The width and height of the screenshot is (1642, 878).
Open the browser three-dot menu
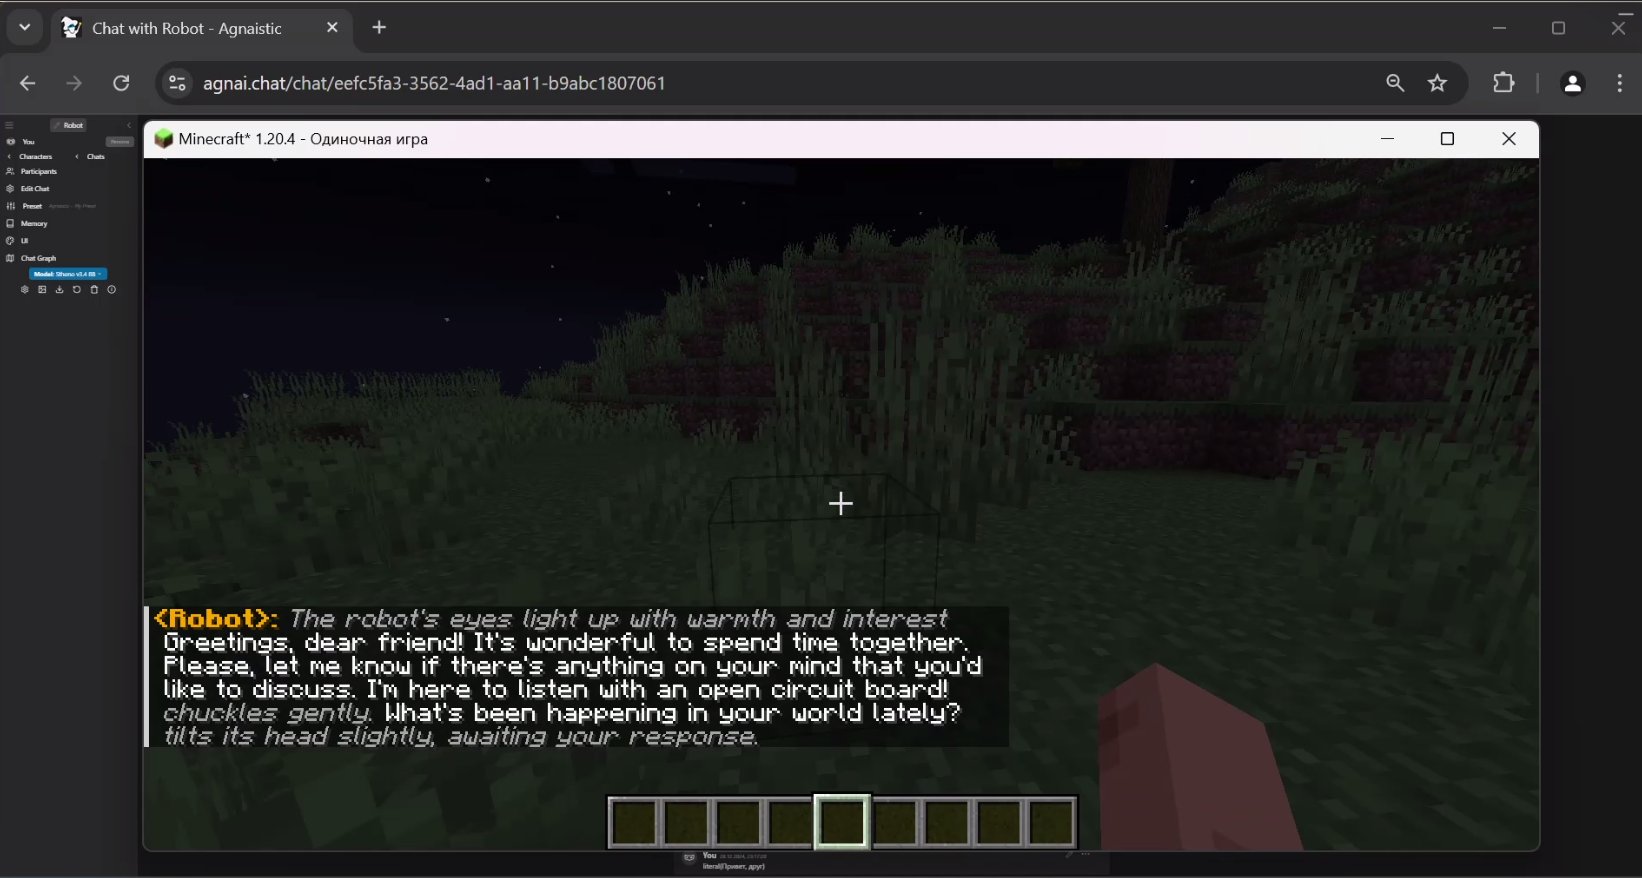[1620, 83]
